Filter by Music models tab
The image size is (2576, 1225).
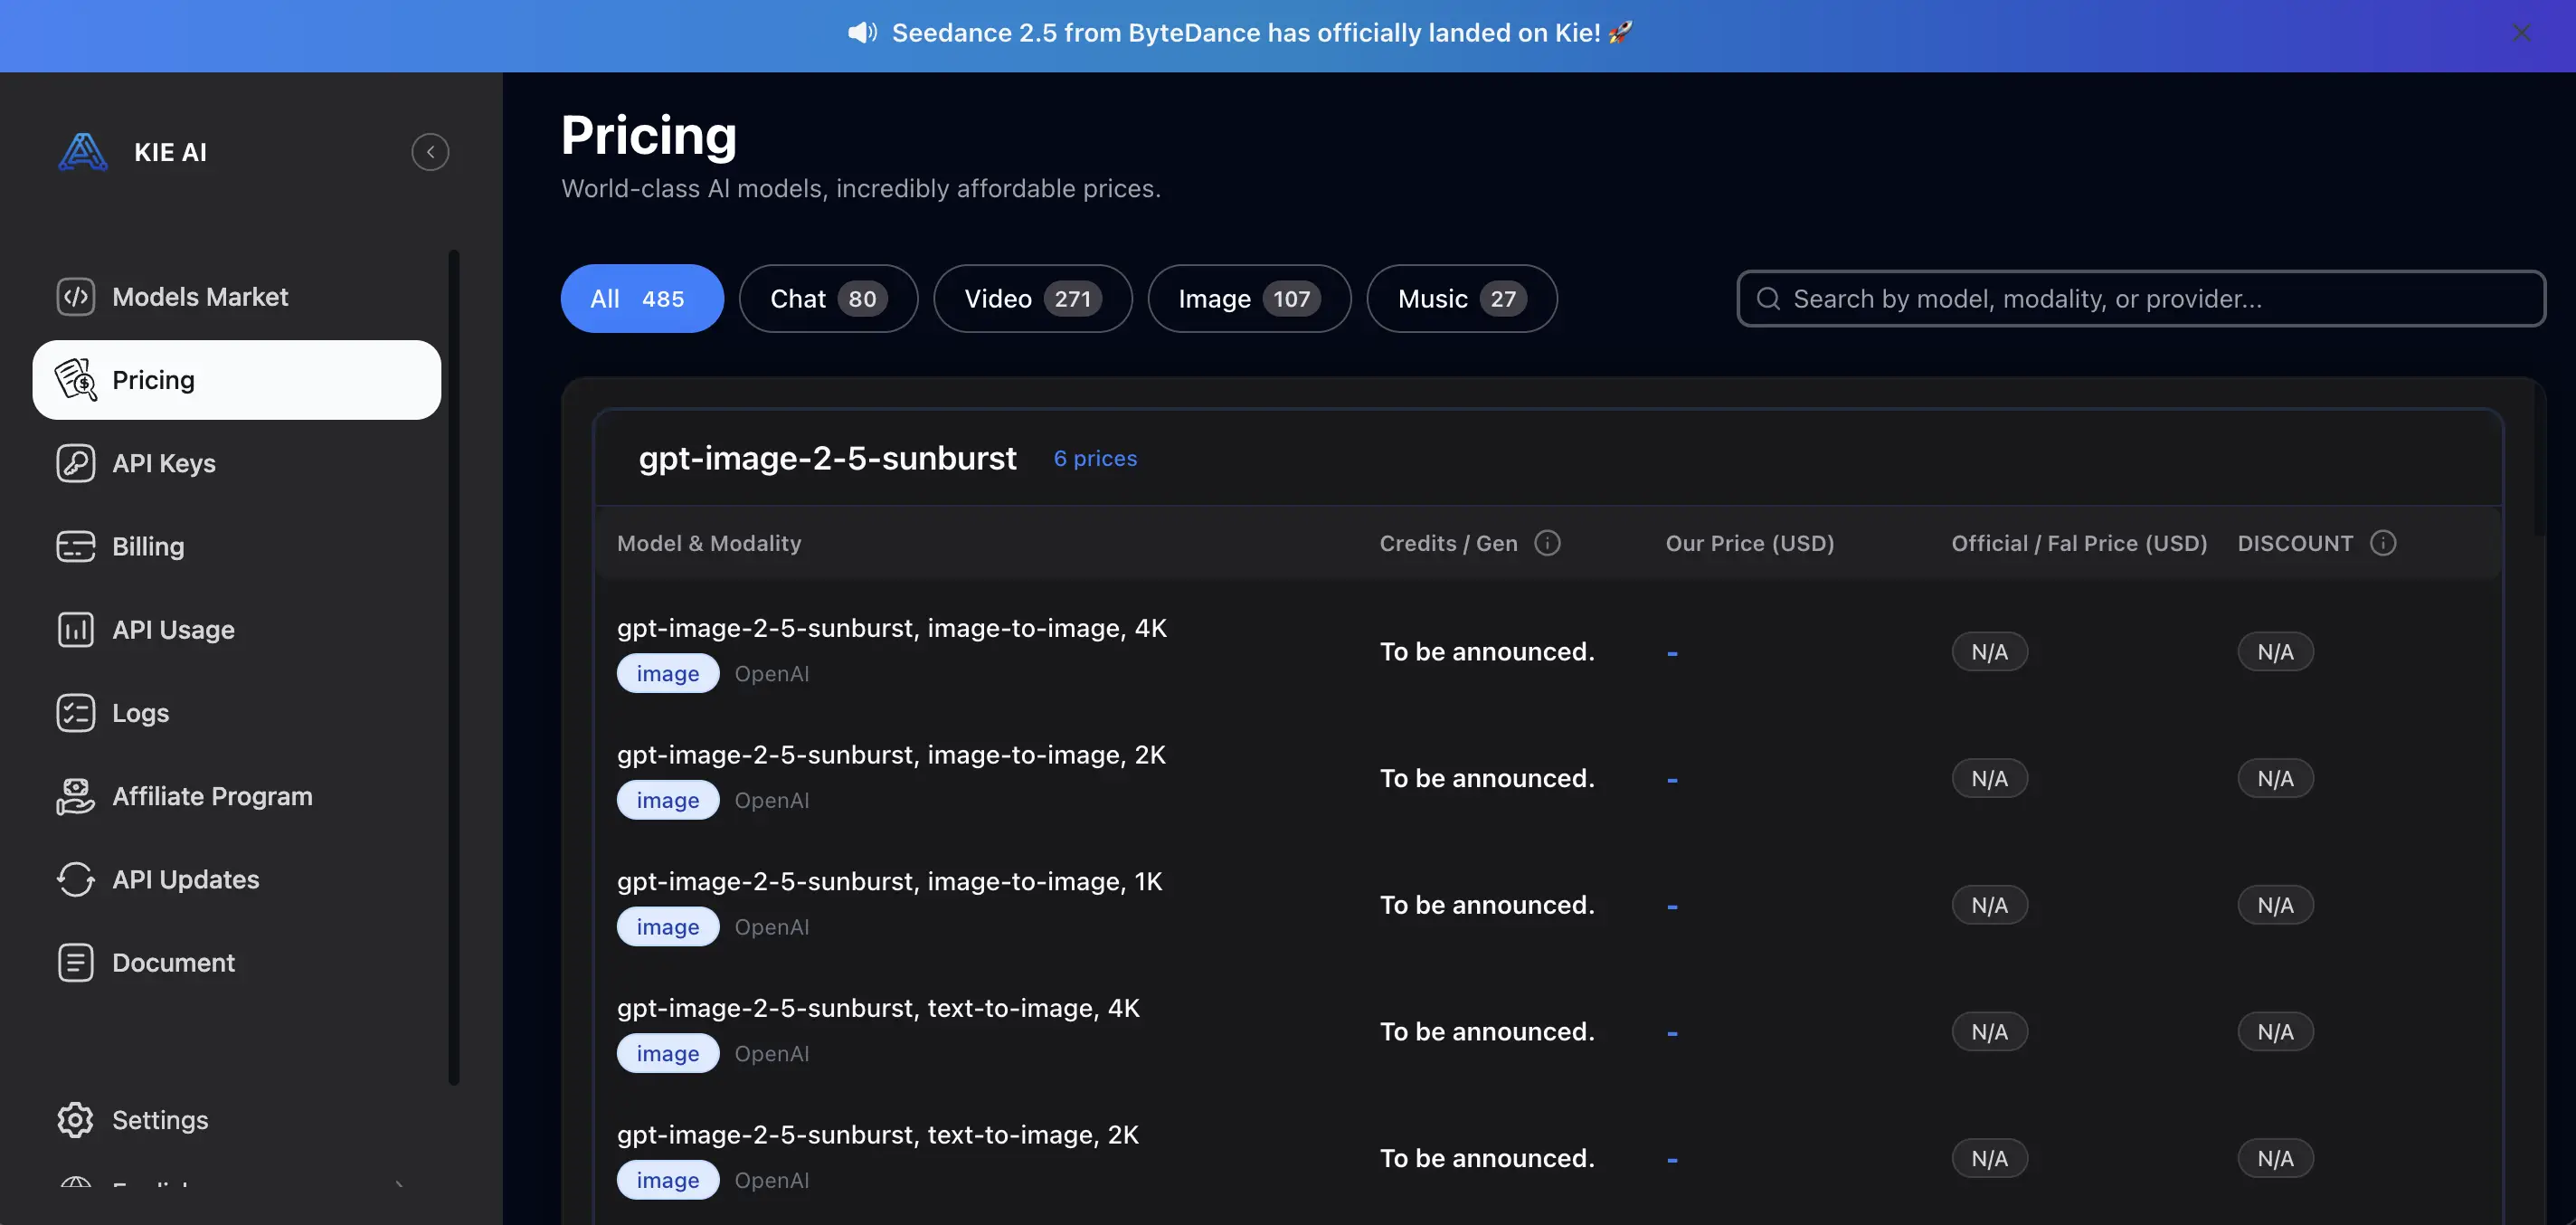point(1462,299)
